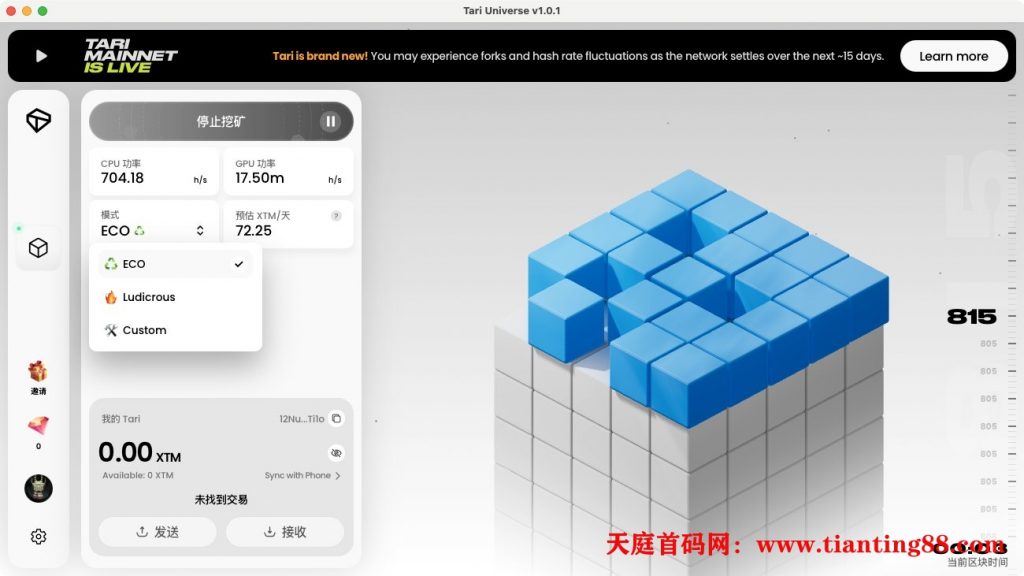1024x576 pixels.
Task: Expand the ECO mode dropdown selector
Action: coord(154,224)
